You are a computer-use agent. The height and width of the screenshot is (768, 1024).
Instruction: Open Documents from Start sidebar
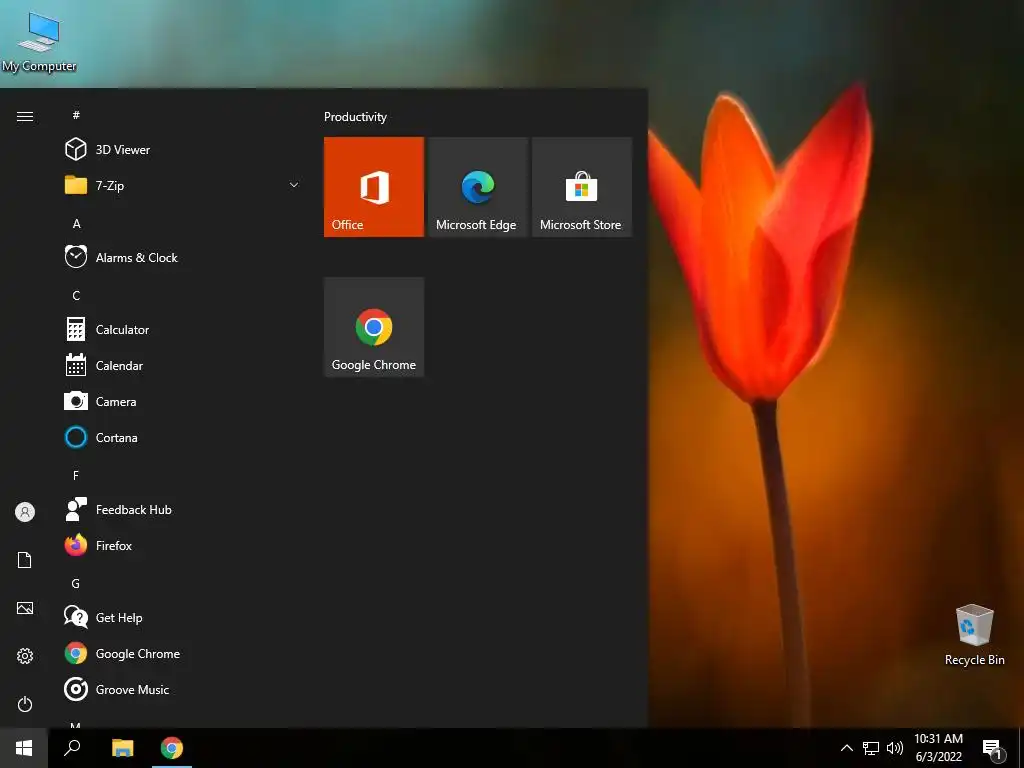click(x=25, y=560)
